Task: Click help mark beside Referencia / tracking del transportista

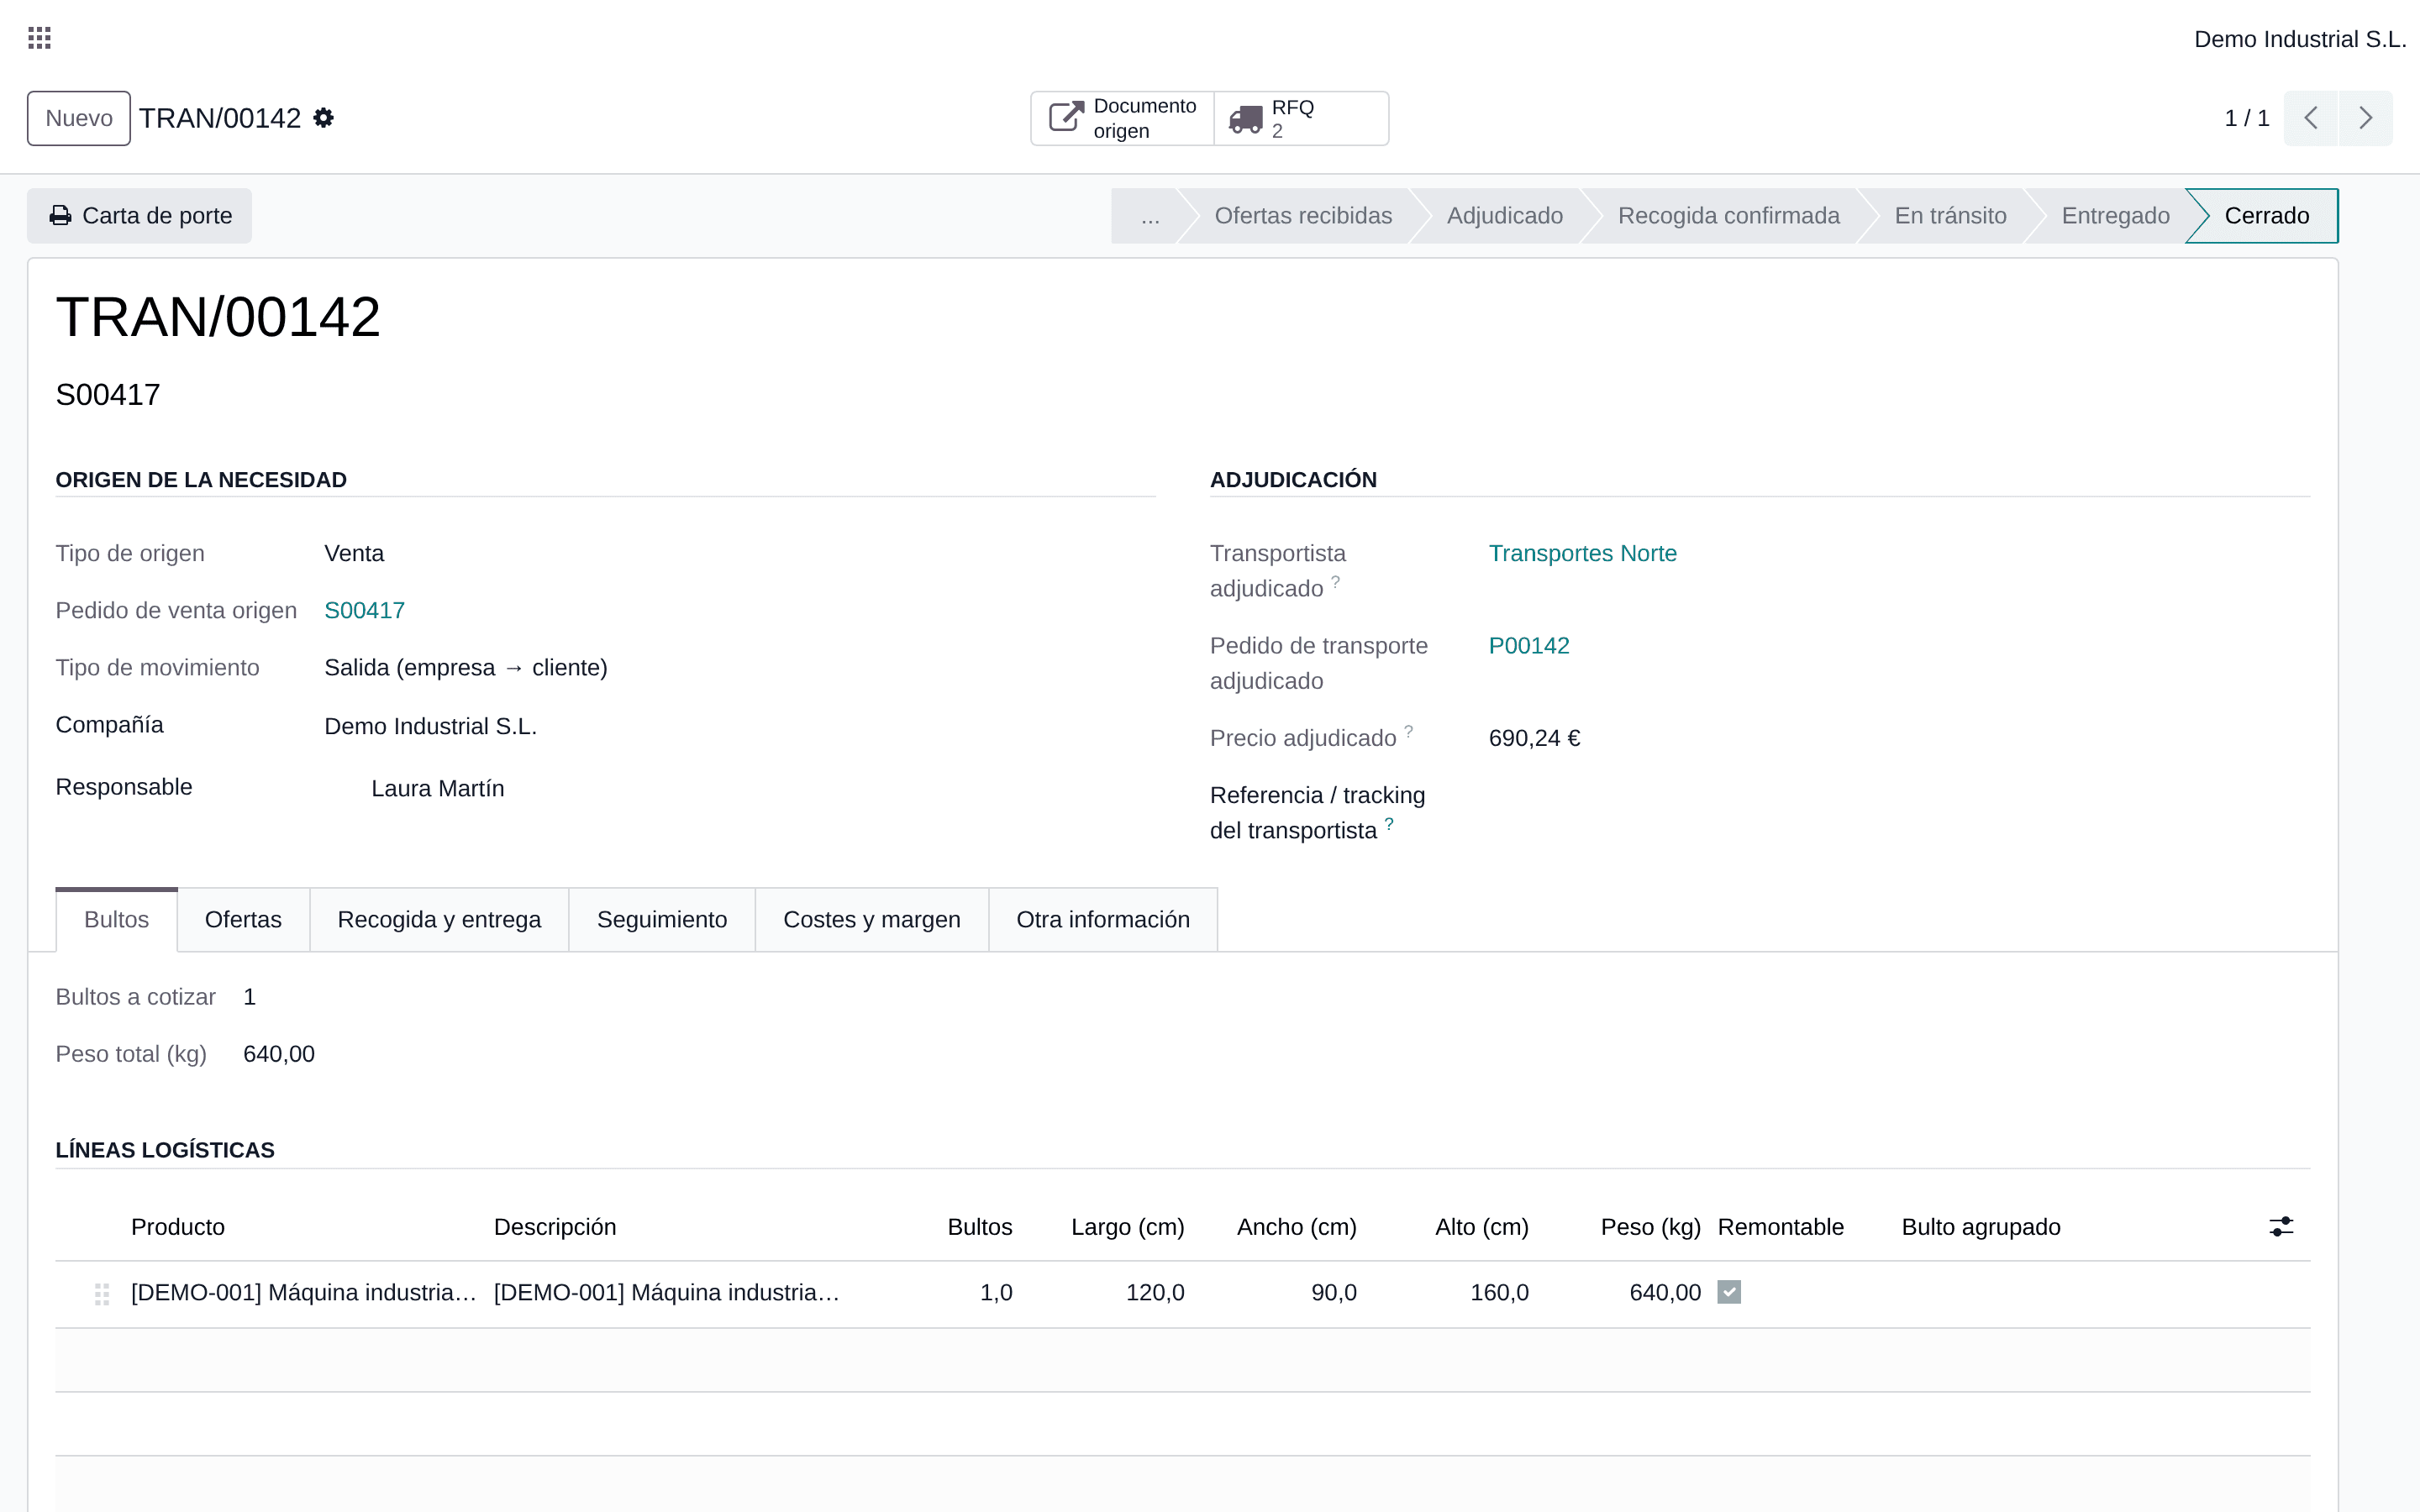Action: [1389, 824]
